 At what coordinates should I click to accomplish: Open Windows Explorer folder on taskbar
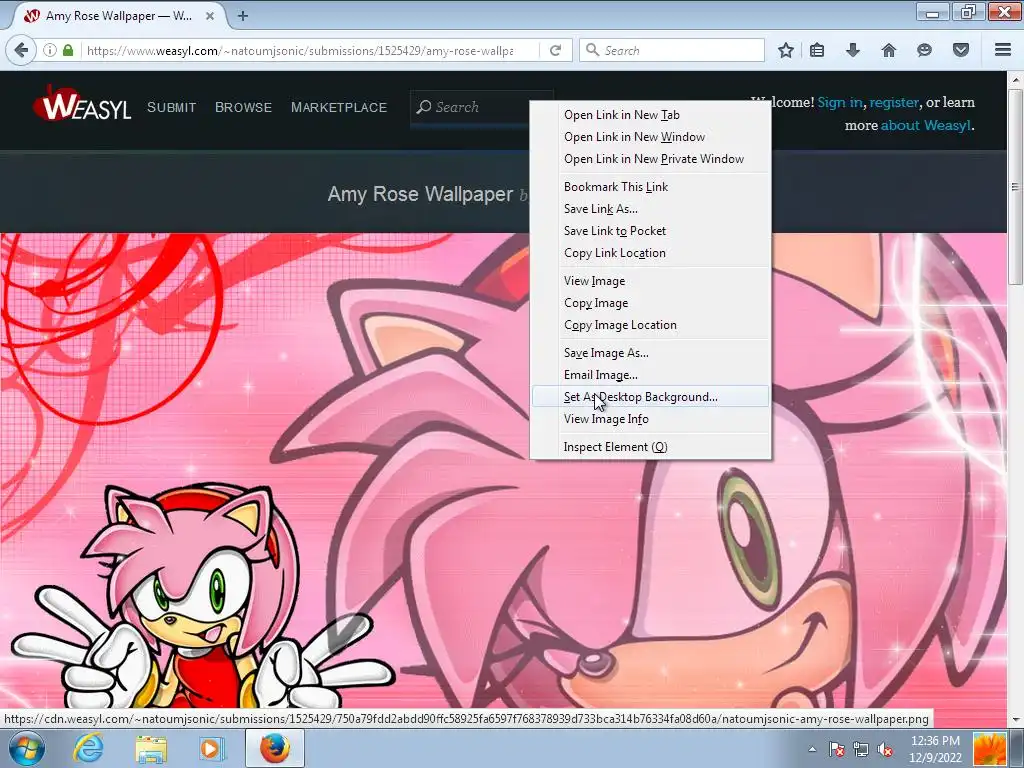pos(150,748)
